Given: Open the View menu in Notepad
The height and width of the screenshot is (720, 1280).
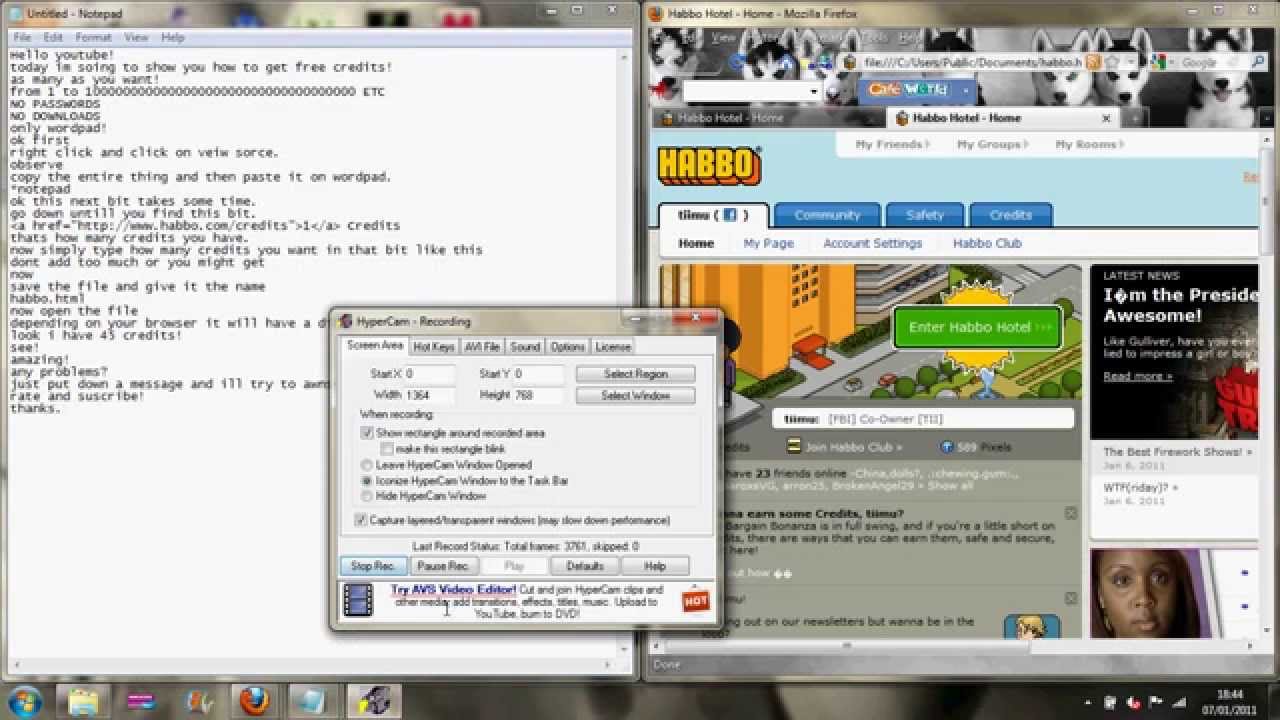Looking at the screenshot, I should pyautogui.click(x=136, y=37).
